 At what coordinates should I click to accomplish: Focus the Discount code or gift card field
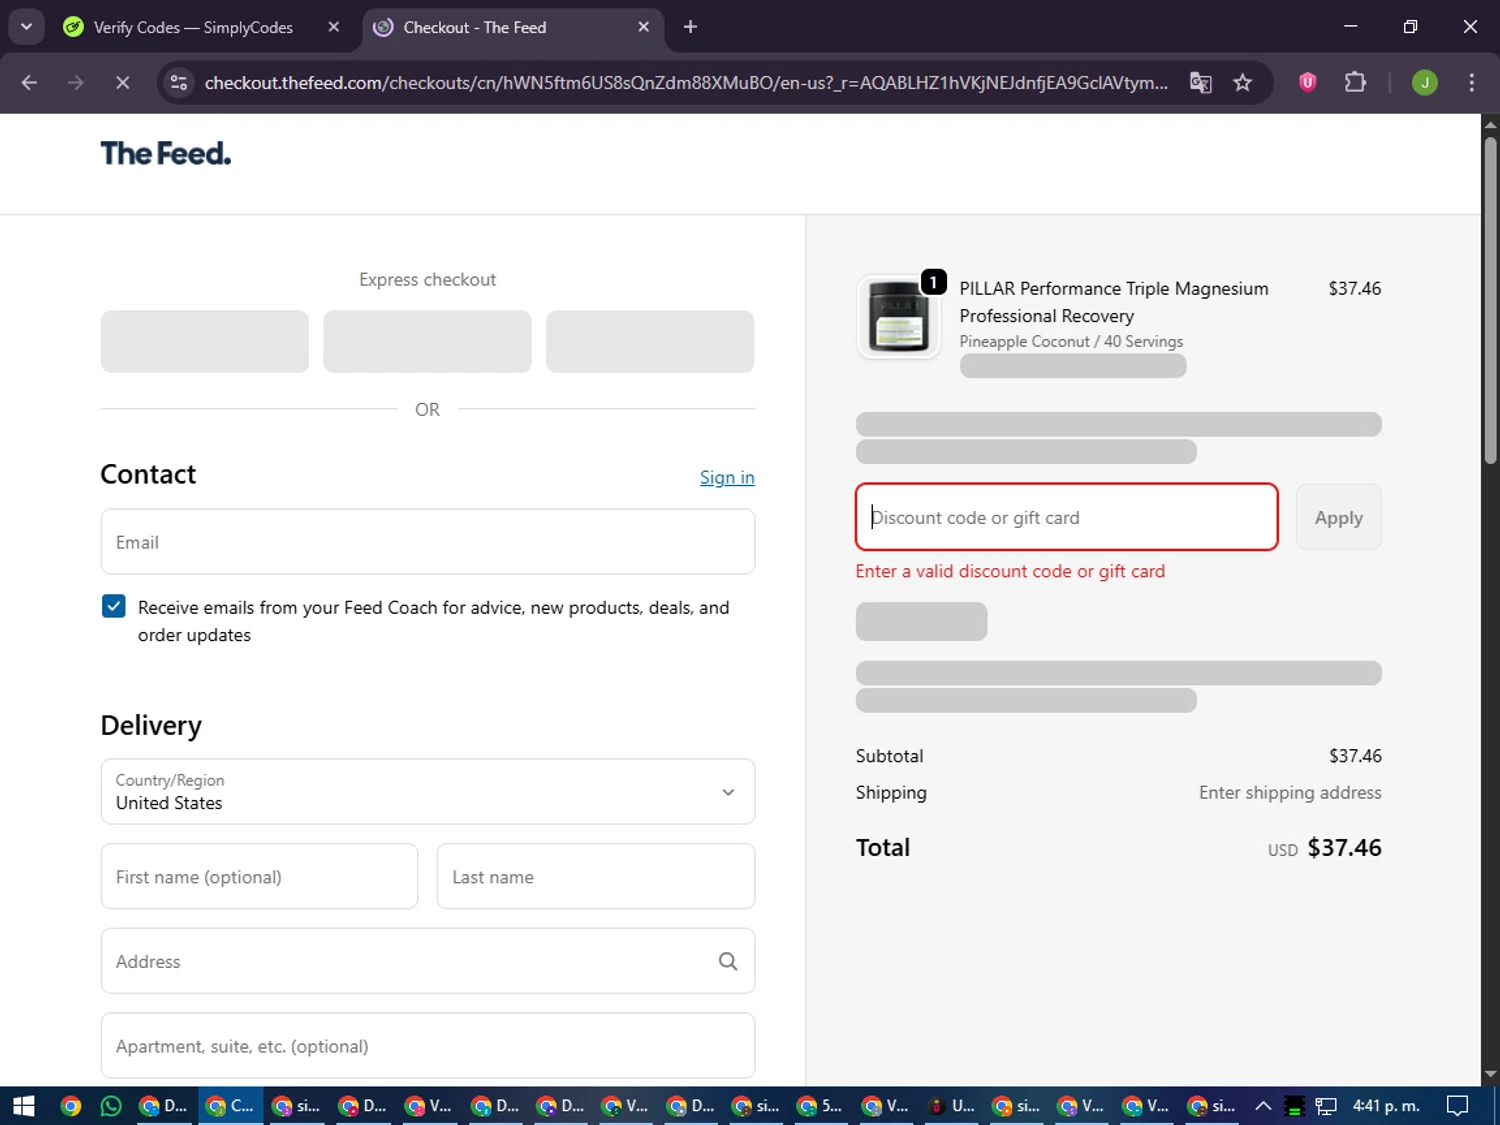pyautogui.click(x=1067, y=517)
